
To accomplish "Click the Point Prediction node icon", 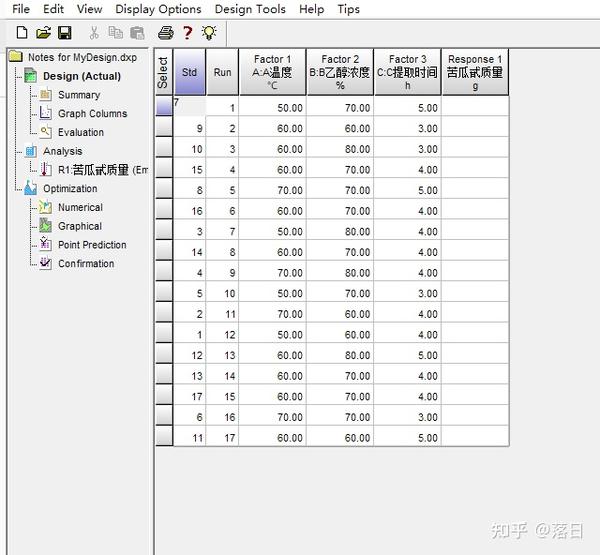I will pos(46,244).
